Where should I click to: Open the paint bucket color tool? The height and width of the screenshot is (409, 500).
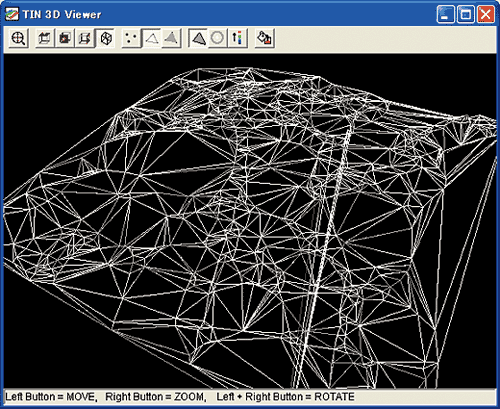[265, 38]
